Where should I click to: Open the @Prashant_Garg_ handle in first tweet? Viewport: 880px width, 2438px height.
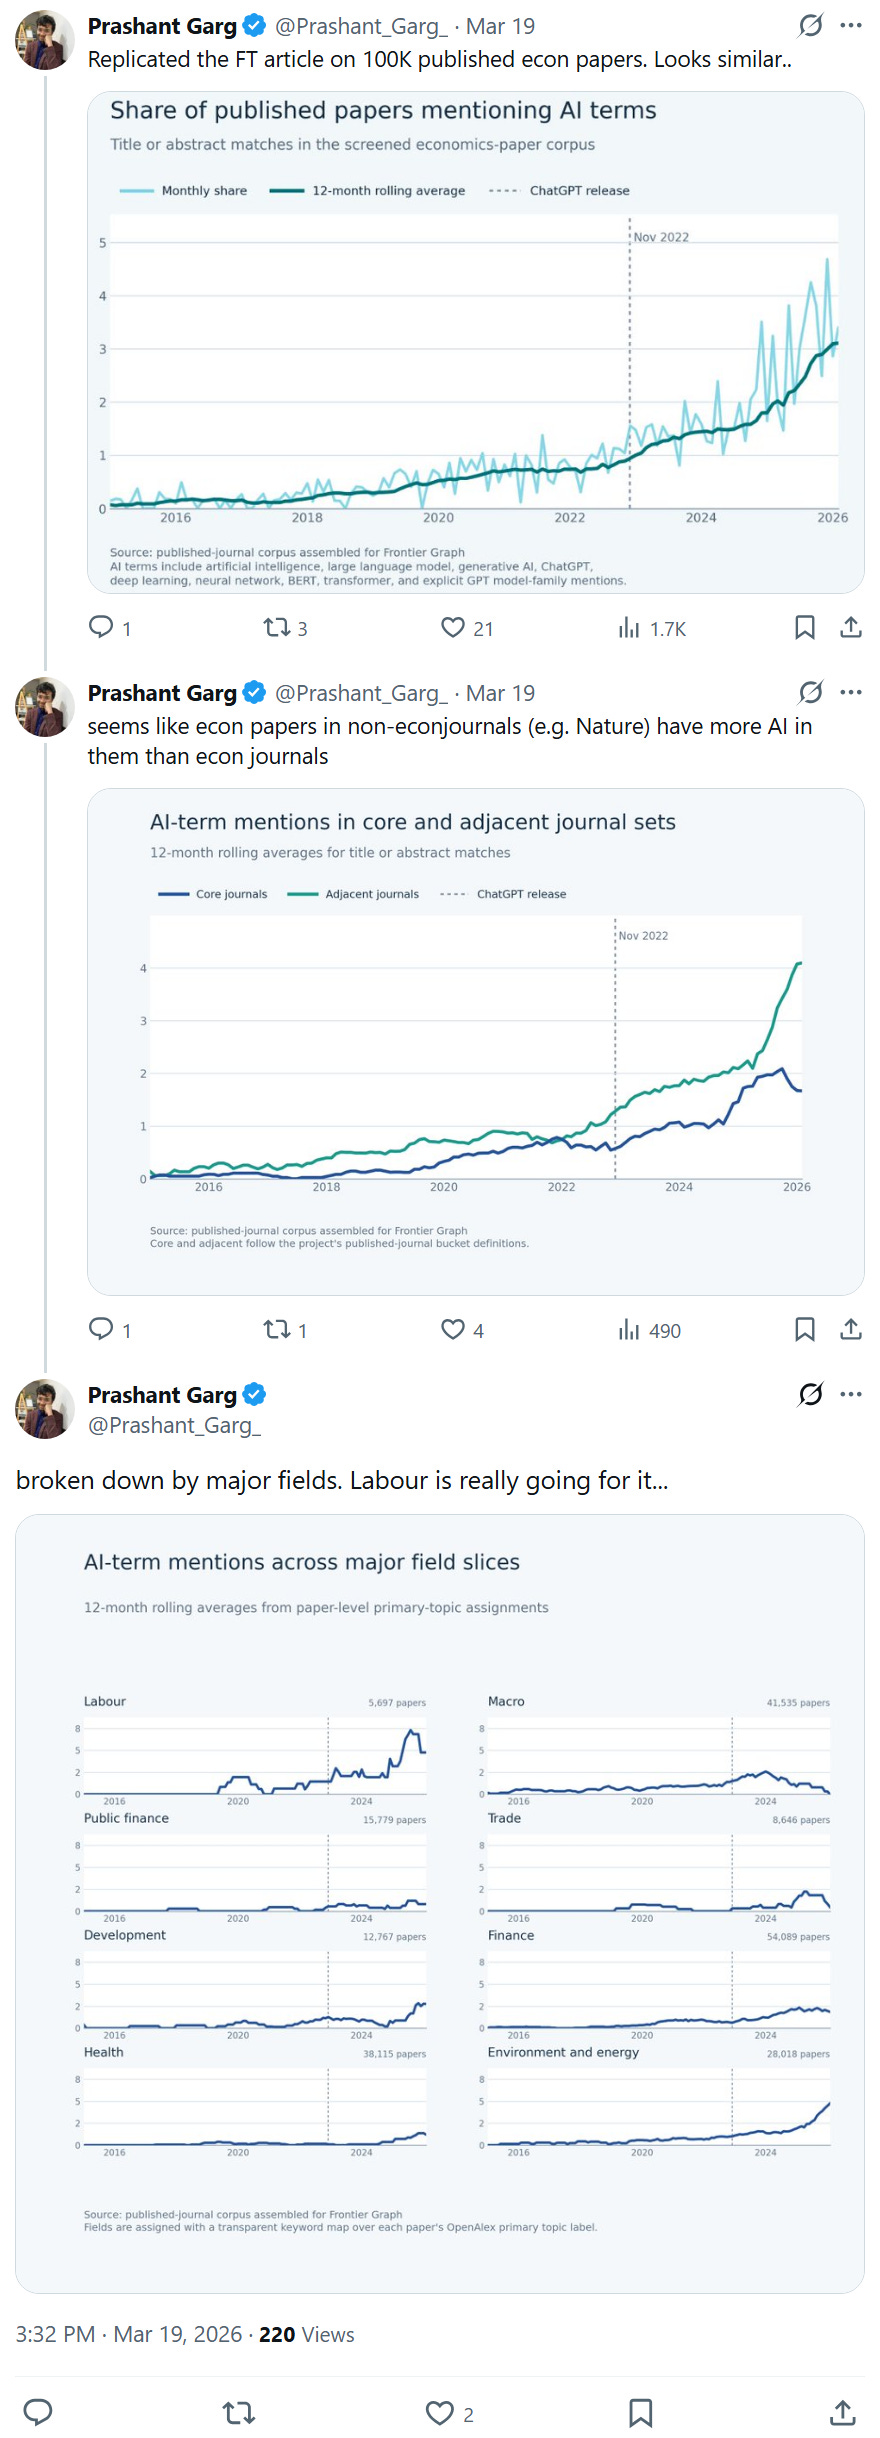(x=361, y=26)
